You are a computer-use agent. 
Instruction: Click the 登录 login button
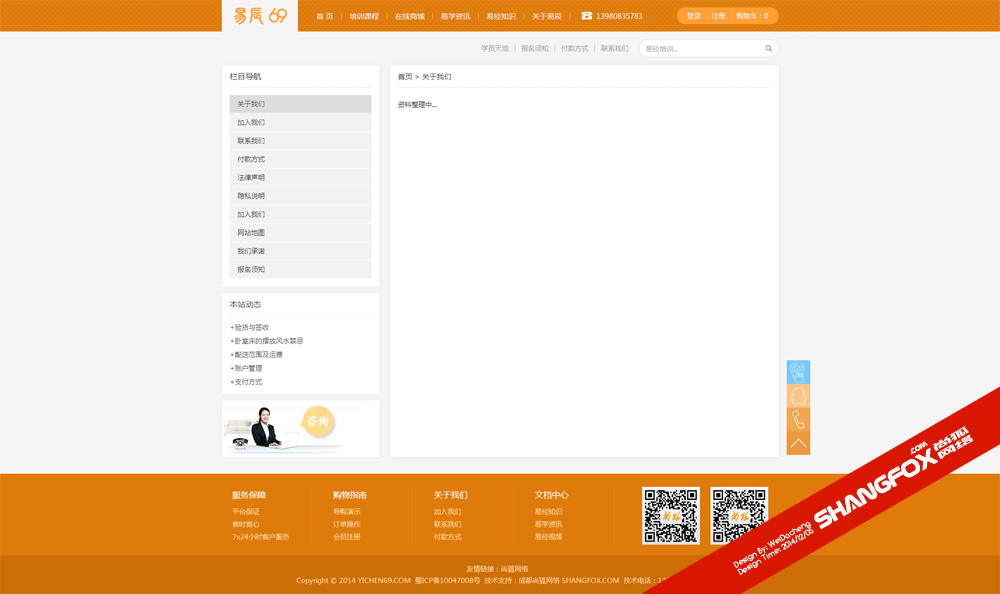click(x=694, y=16)
